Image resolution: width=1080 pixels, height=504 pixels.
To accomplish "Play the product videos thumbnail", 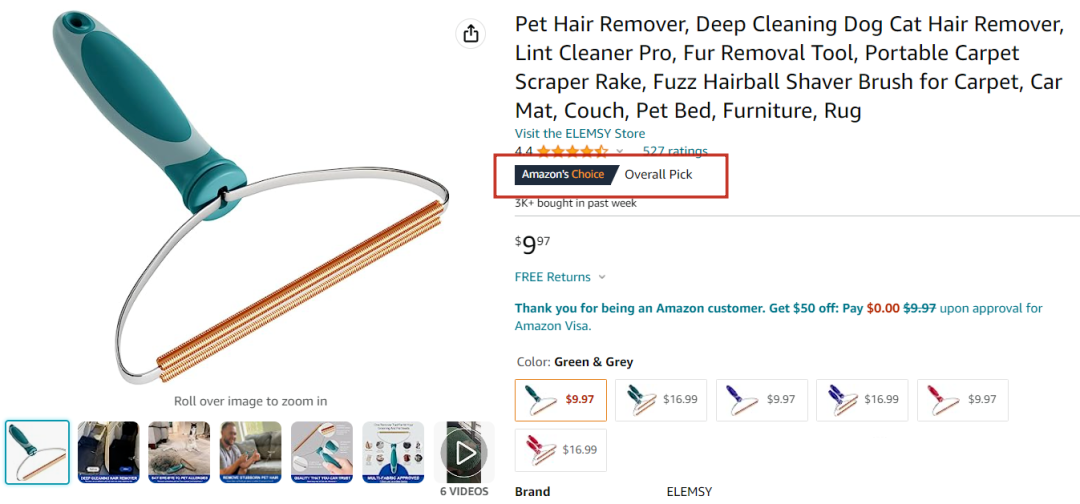I will [464, 453].
